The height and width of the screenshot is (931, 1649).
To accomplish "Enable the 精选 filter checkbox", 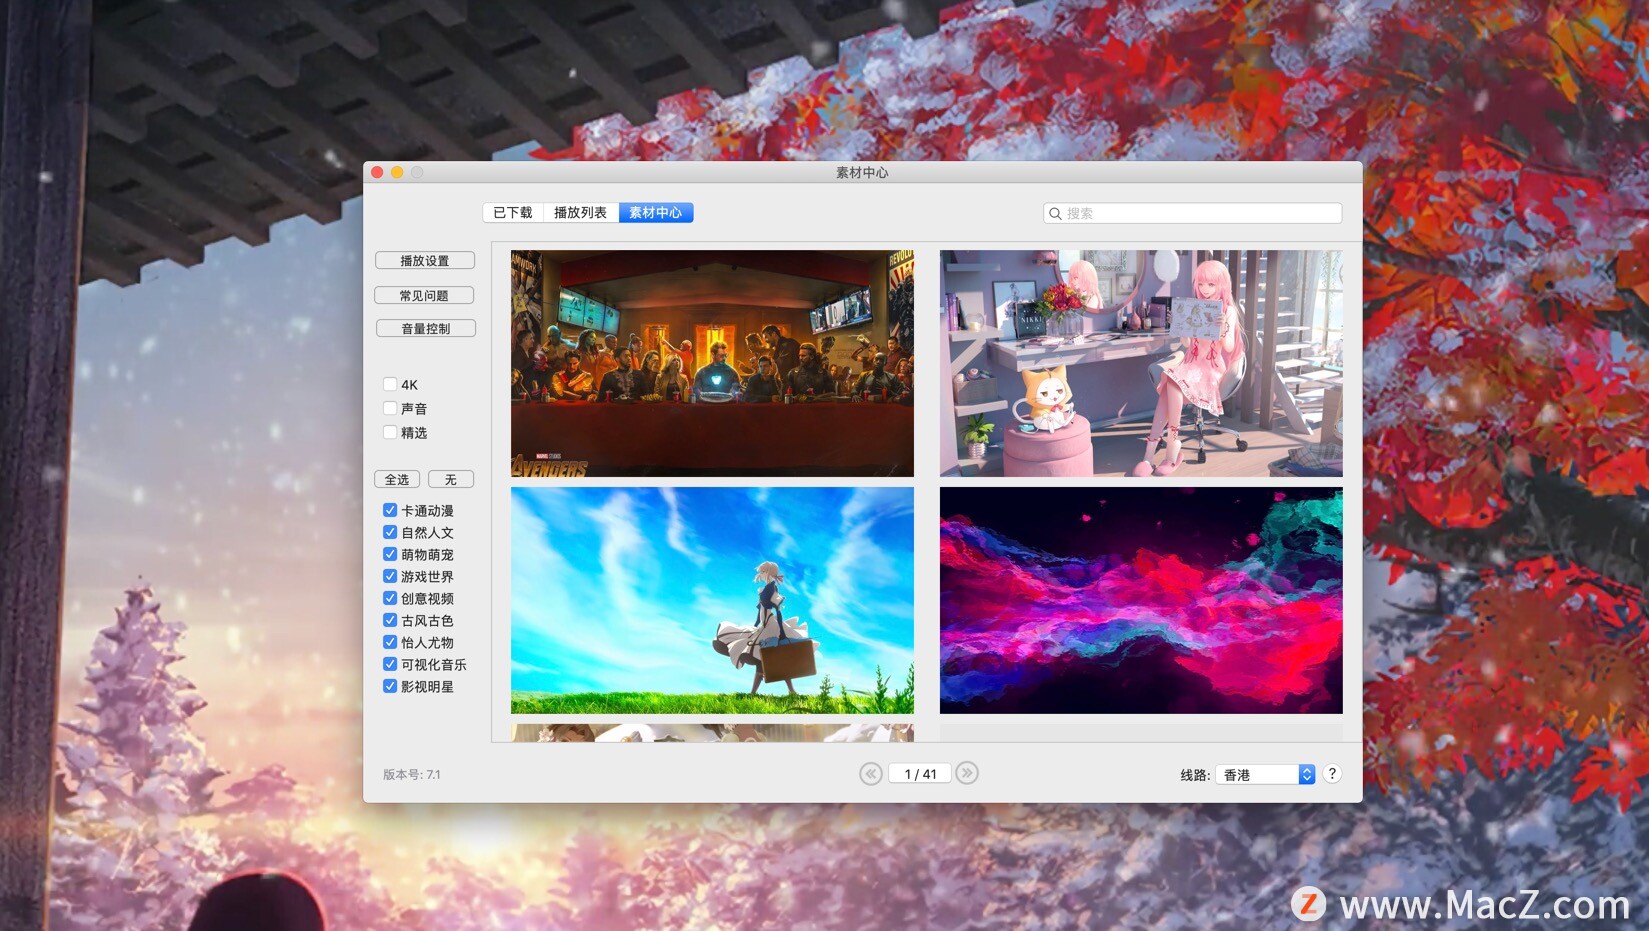I will click(390, 432).
